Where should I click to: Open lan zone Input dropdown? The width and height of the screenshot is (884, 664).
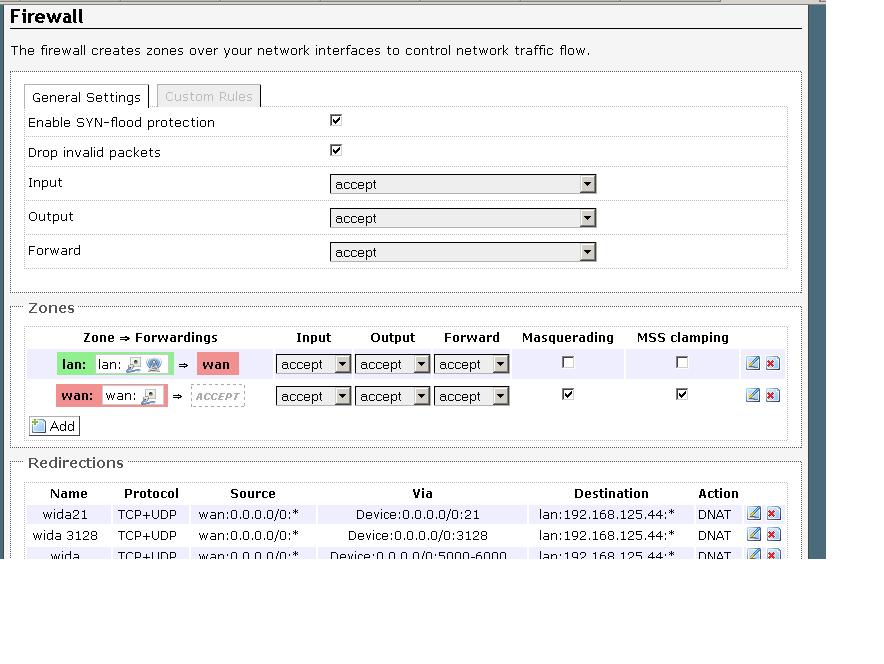point(313,364)
